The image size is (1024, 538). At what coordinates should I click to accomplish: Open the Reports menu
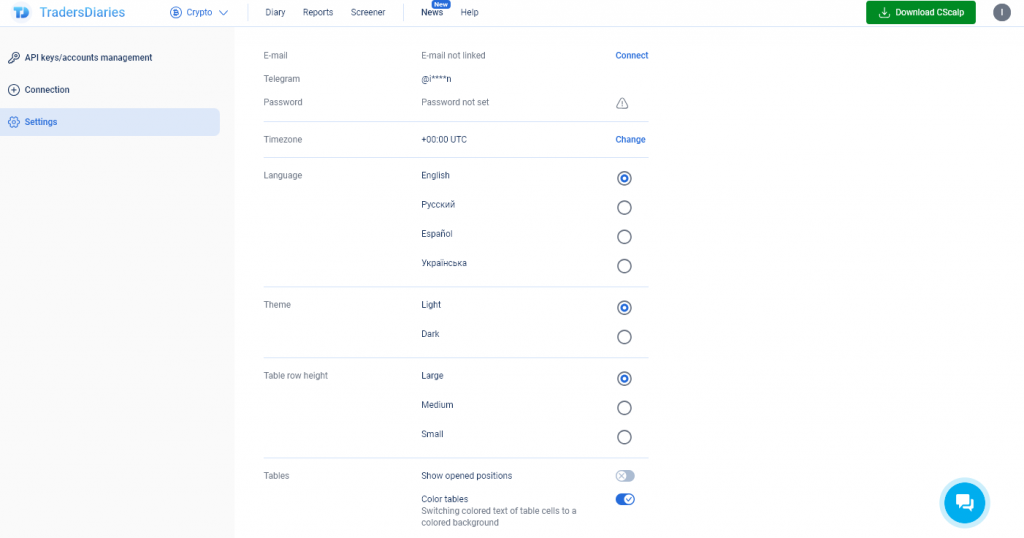[x=318, y=13]
